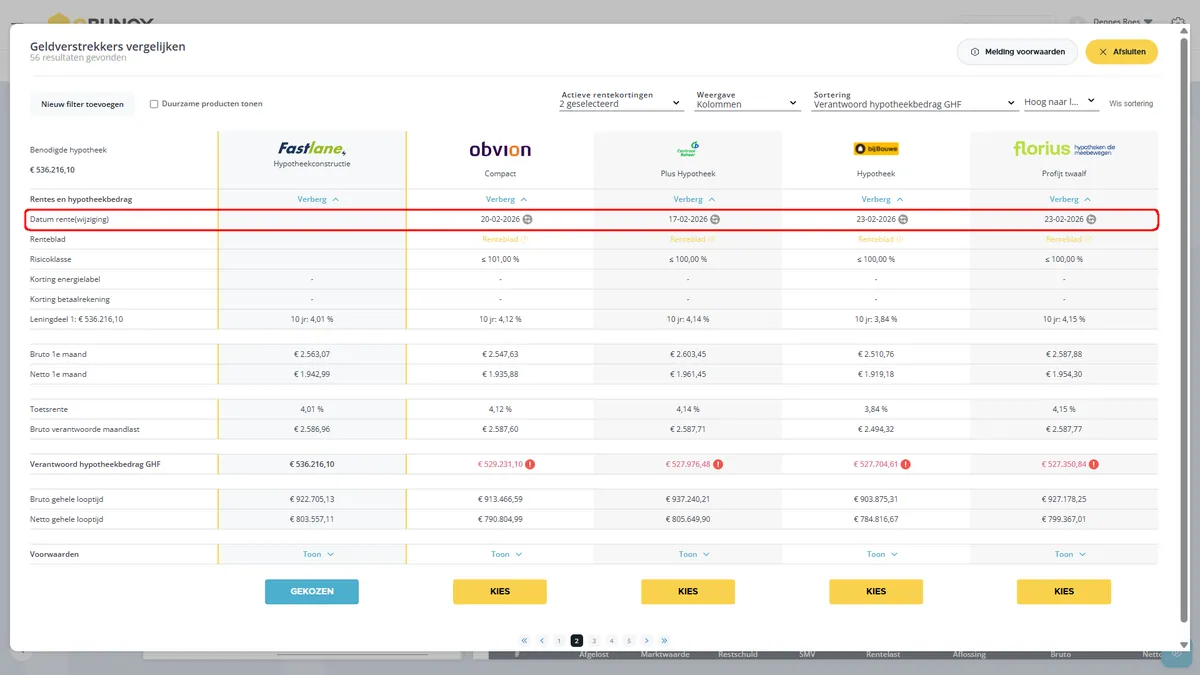1200x675 pixels.
Task: Click the Centraal Beheer logo
Action: point(688,149)
